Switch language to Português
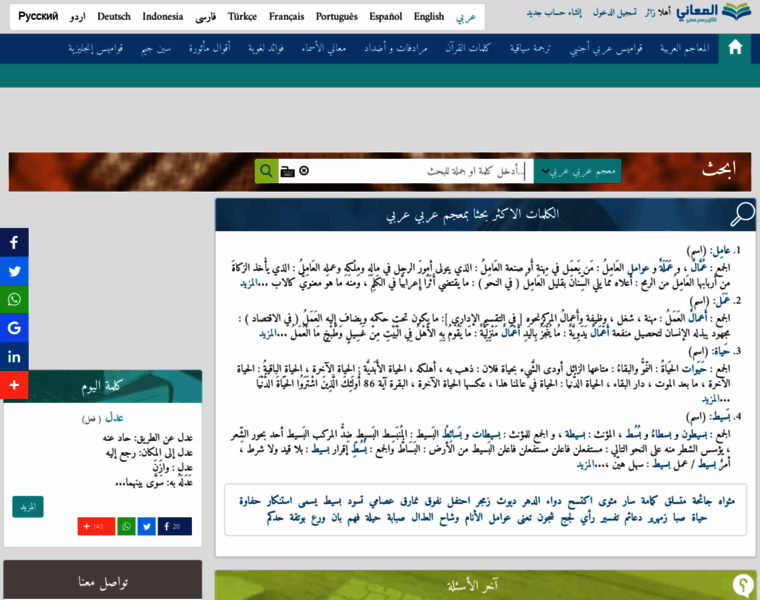 coord(336,17)
